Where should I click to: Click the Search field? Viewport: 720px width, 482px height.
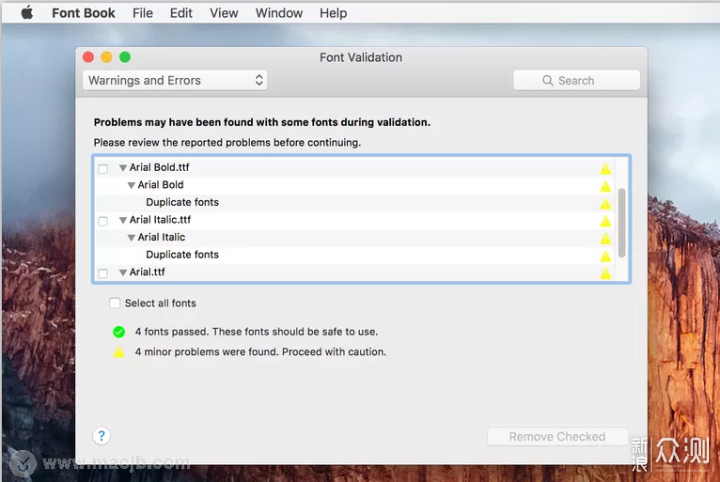(576, 80)
